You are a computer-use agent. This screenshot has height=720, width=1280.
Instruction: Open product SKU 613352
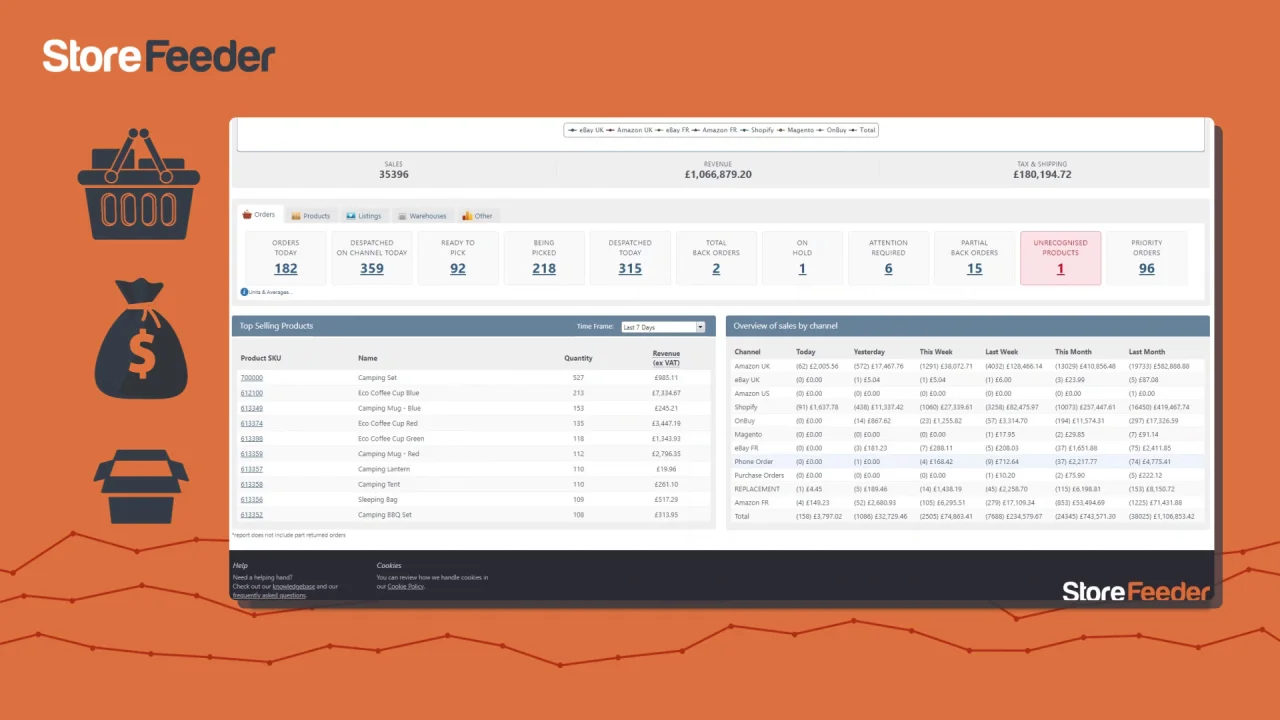click(252, 515)
